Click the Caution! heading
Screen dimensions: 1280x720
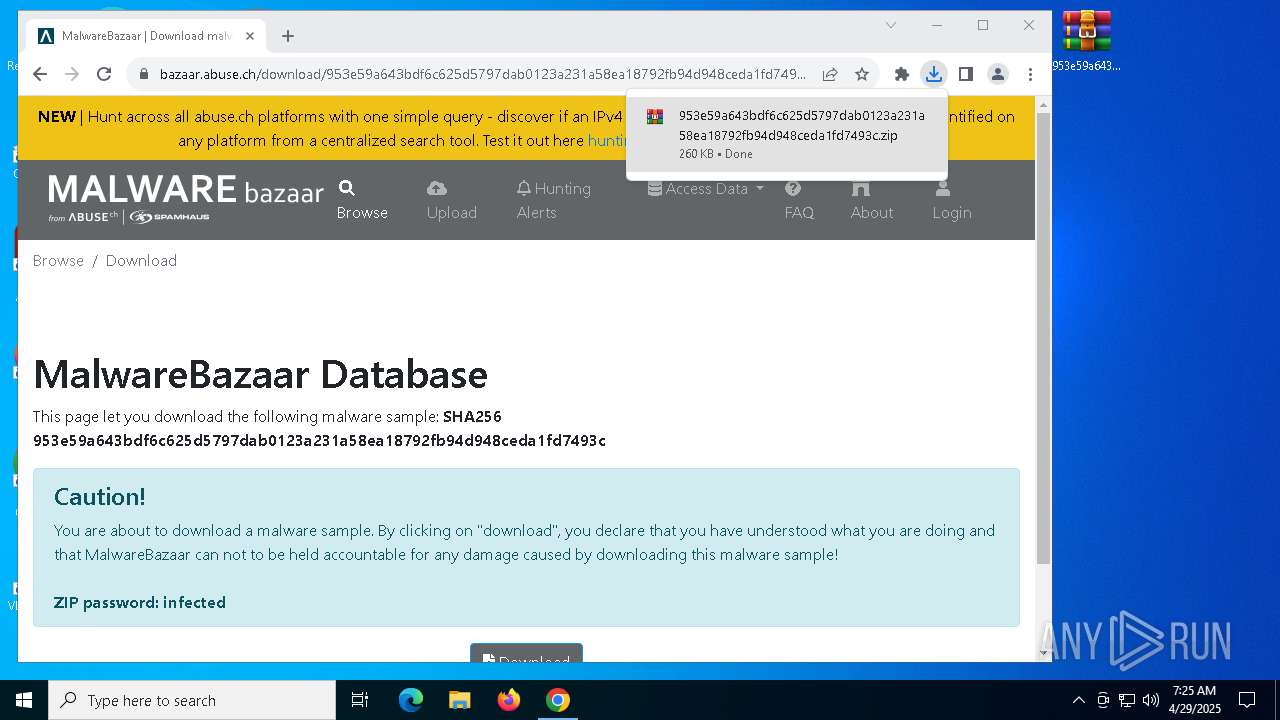99,497
